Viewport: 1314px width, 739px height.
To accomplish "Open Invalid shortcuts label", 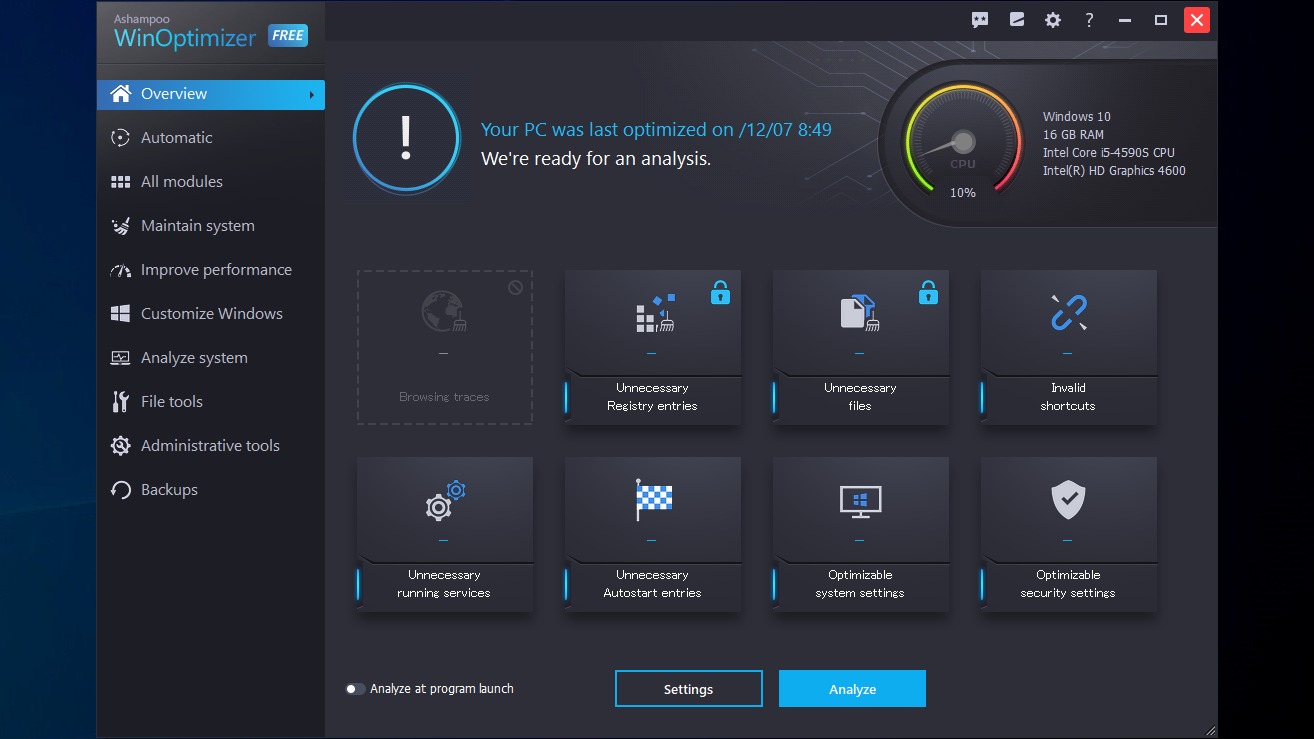I will [1068, 397].
